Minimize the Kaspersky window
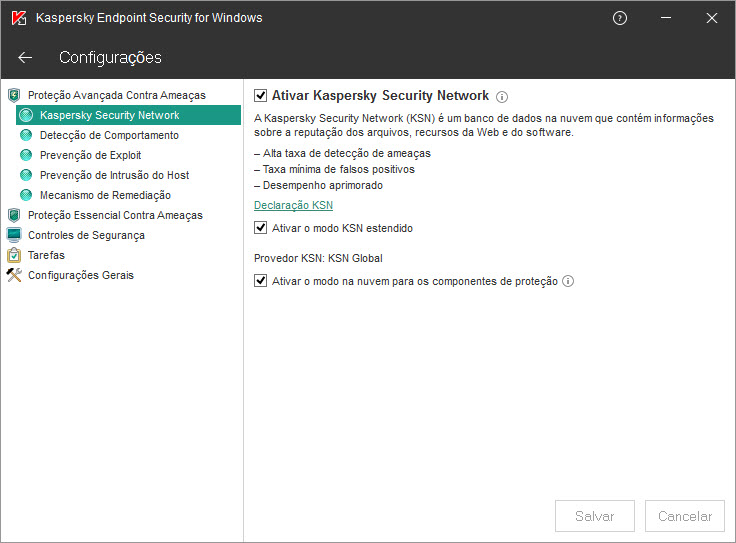Viewport: 736px width, 543px height. click(x=666, y=18)
